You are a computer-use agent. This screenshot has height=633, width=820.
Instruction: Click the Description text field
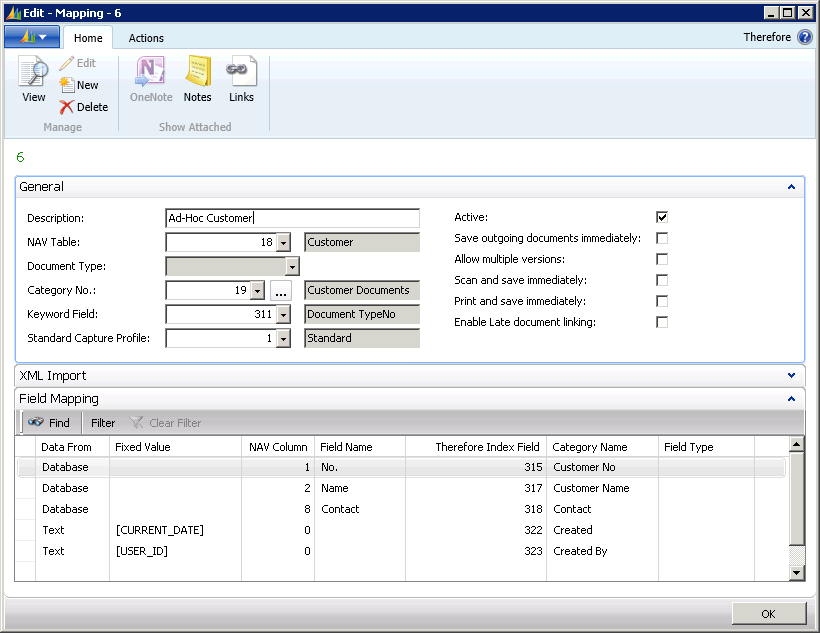click(x=292, y=218)
